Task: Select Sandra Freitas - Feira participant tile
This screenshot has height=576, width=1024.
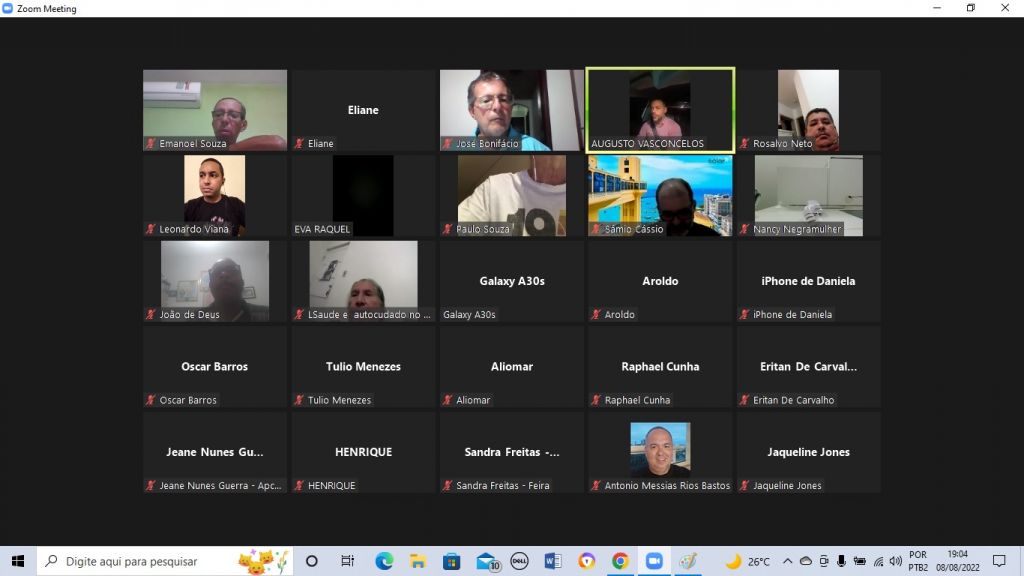Action: click(511, 453)
